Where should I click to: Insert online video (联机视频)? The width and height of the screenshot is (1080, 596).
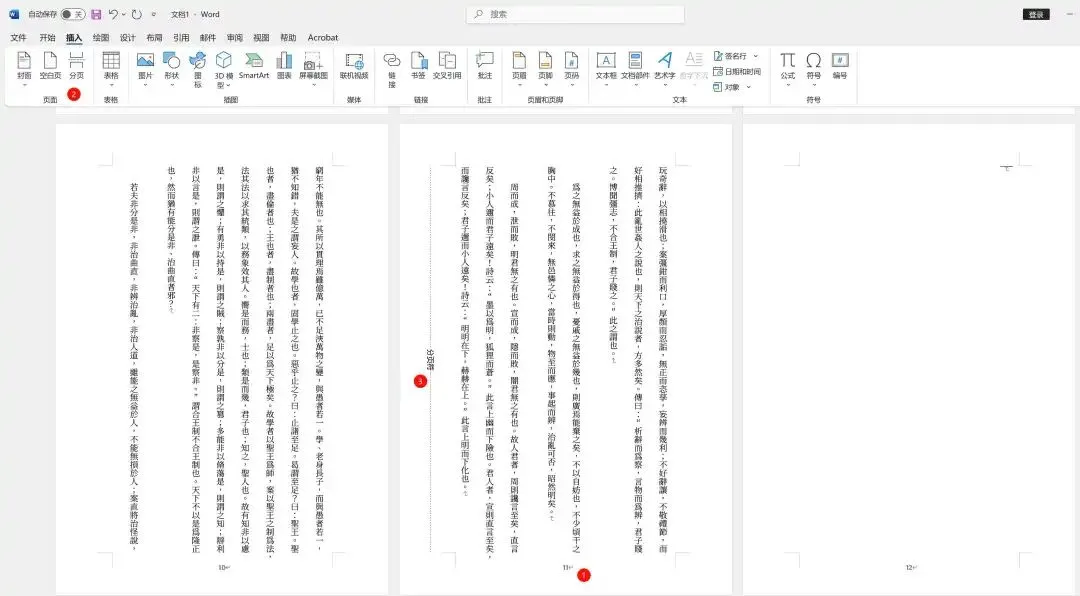point(354,65)
